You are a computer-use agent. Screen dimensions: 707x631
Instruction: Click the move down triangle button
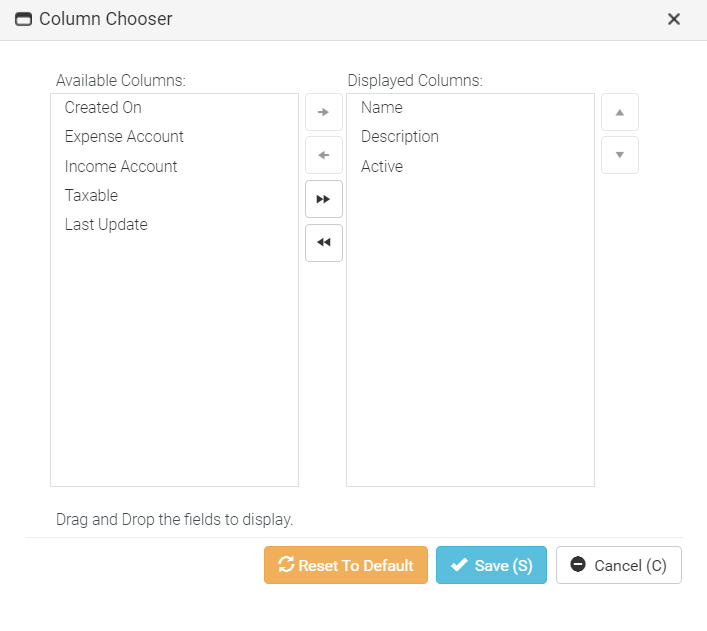(619, 155)
